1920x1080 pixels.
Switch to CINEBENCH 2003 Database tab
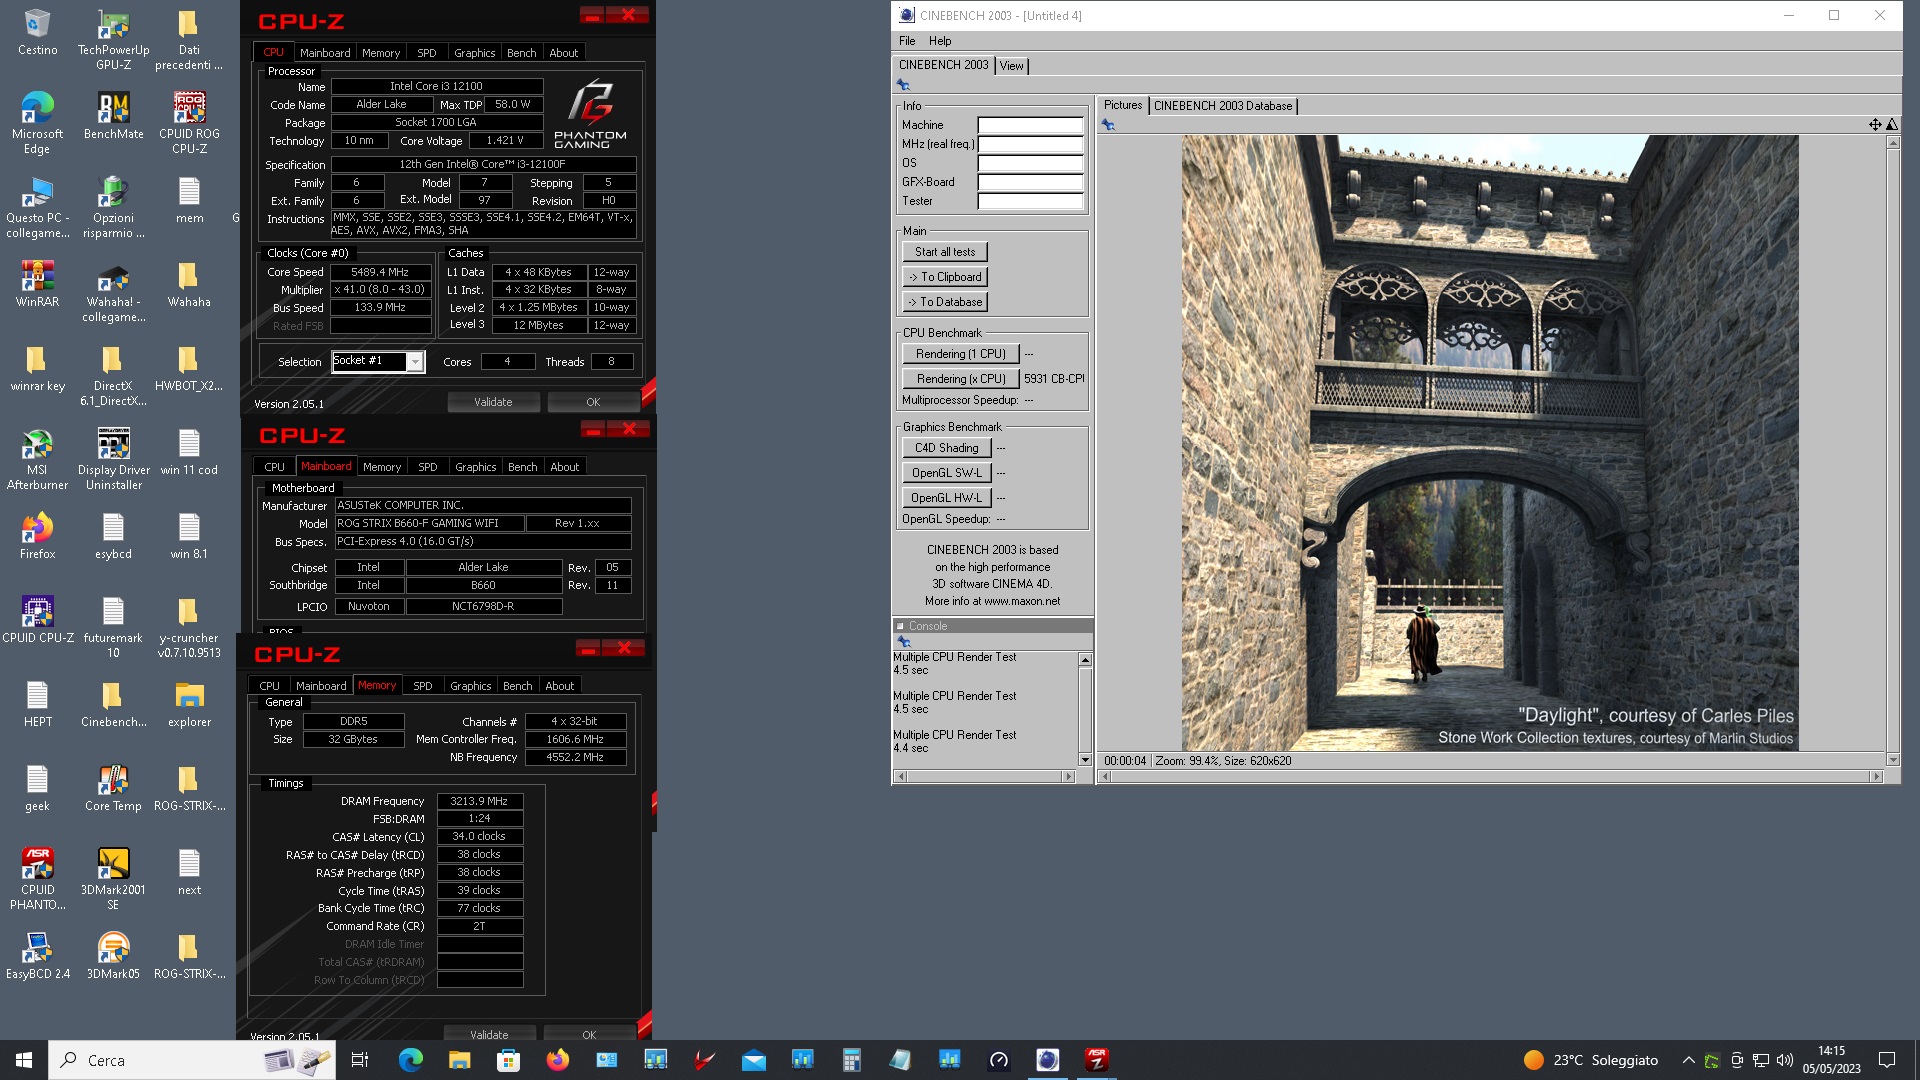pos(1222,106)
